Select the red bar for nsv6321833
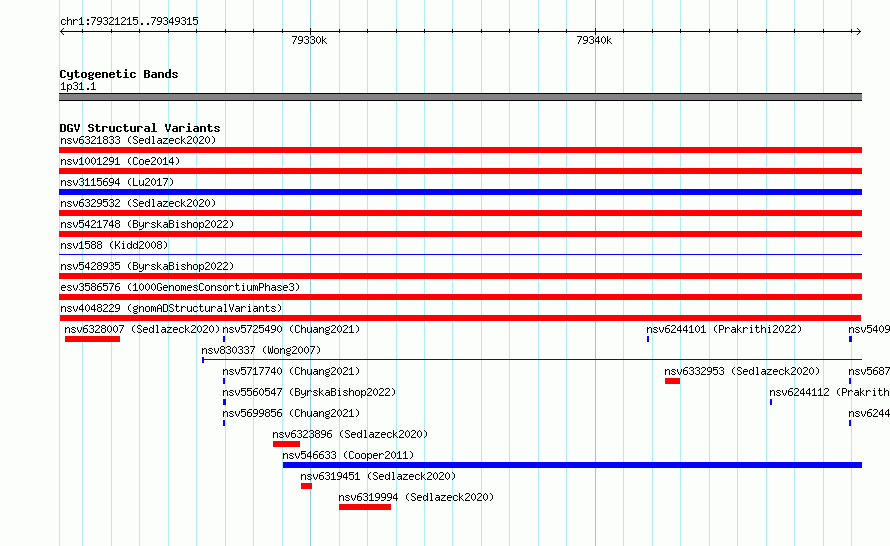 pos(460,150)
